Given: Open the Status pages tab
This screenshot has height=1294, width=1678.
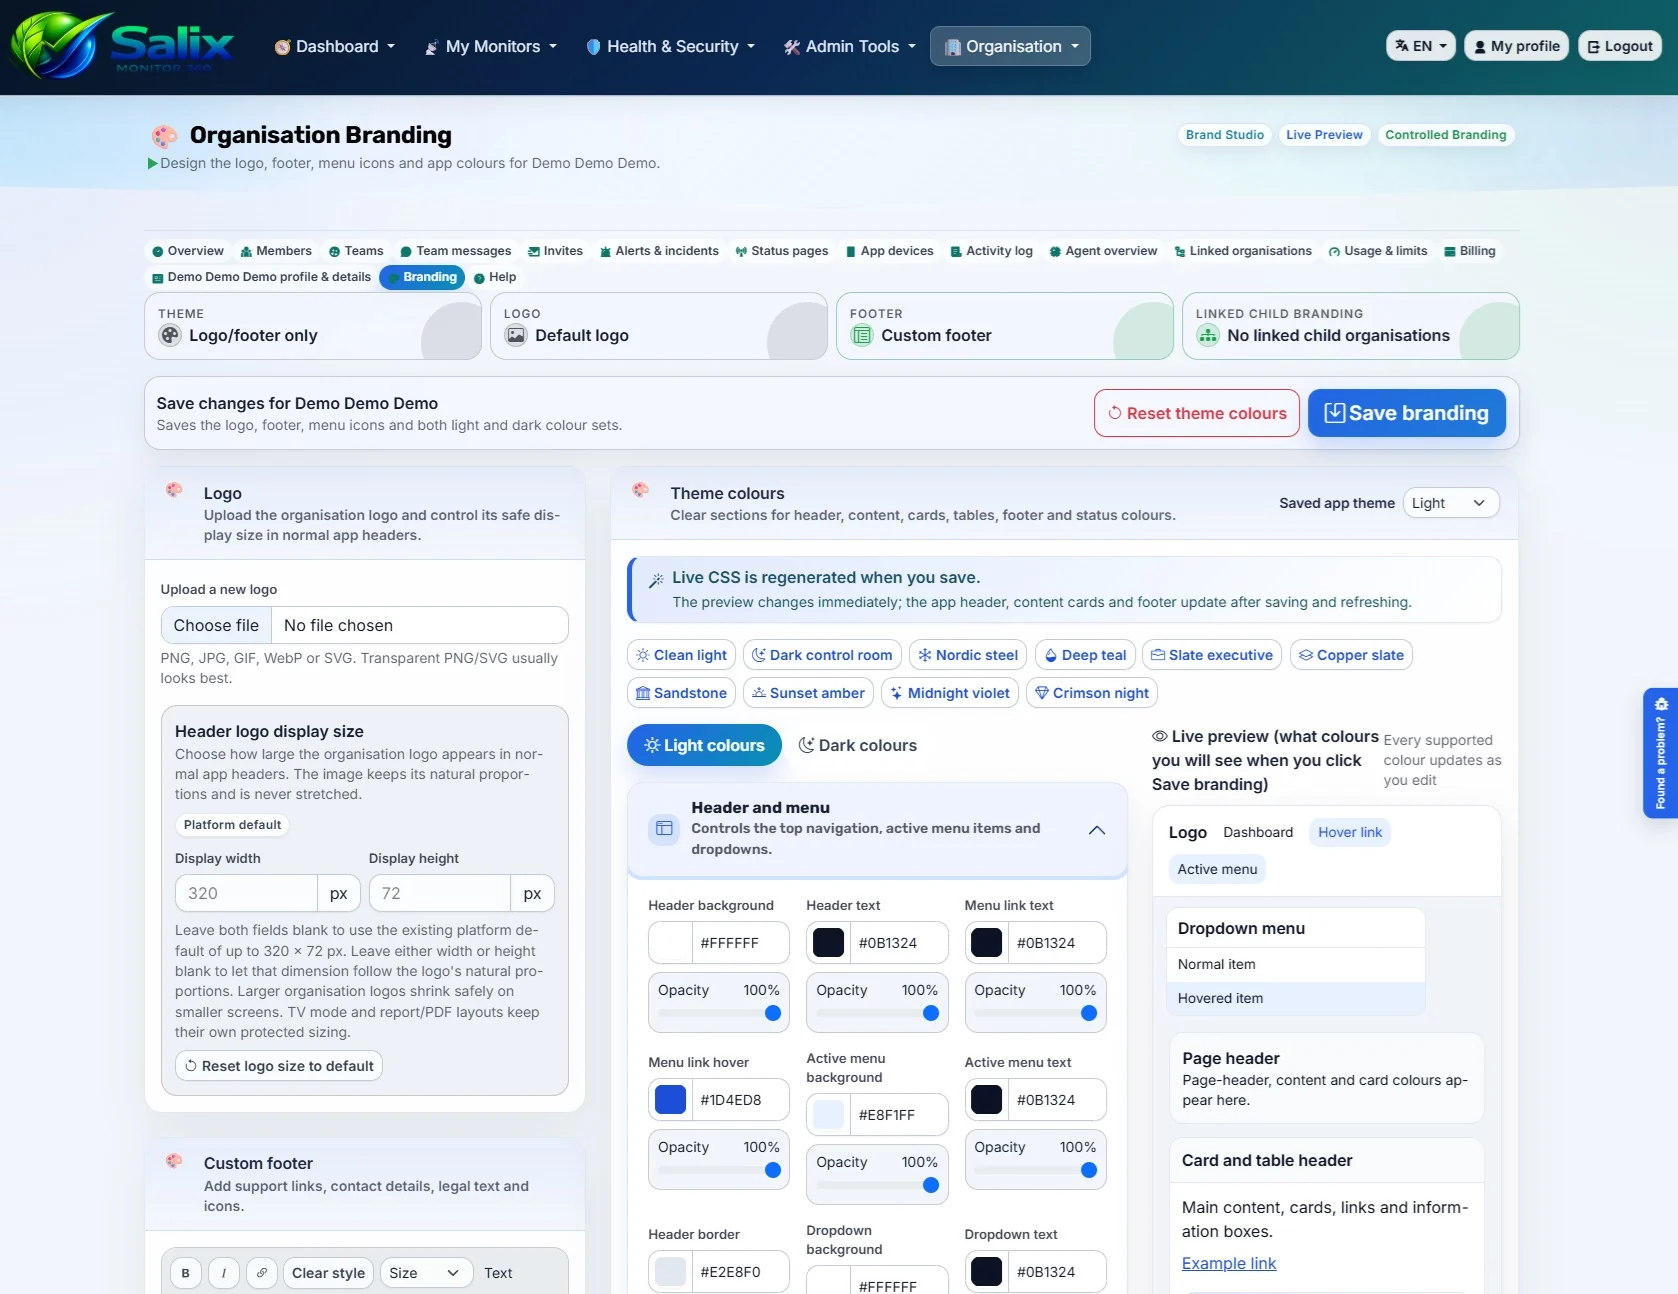Looking at the screenshot, I should point(782,251).
